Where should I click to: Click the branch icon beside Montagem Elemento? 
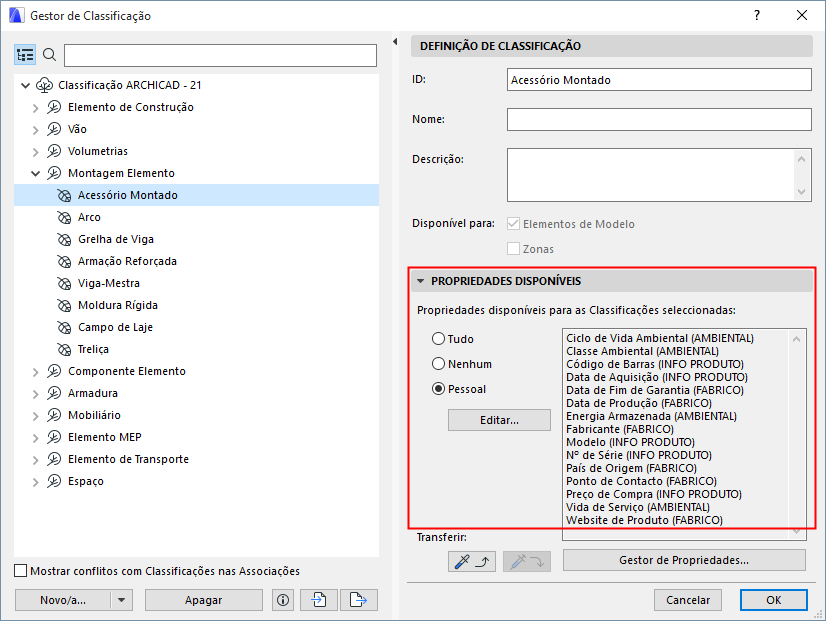coord(54,173)
